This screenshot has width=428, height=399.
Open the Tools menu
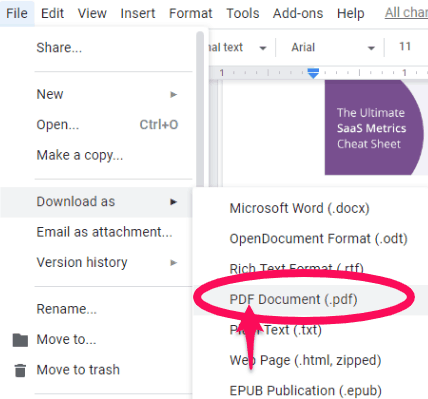click(x=243, y=13)
